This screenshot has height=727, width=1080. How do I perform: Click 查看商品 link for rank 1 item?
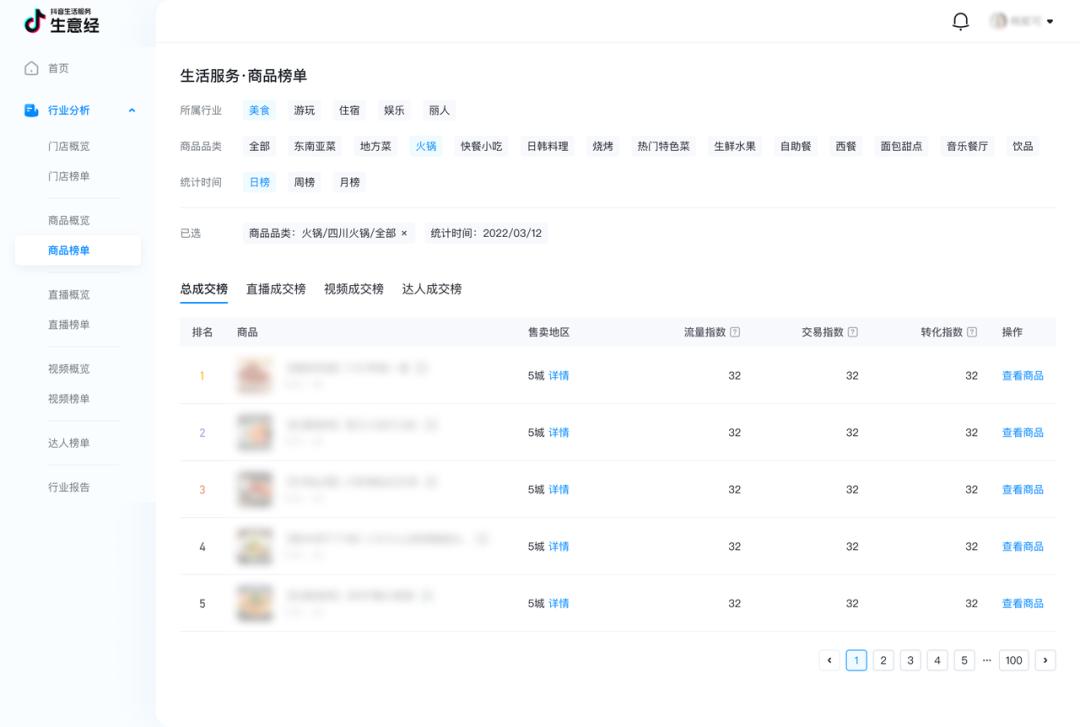tap(1022, 375)
